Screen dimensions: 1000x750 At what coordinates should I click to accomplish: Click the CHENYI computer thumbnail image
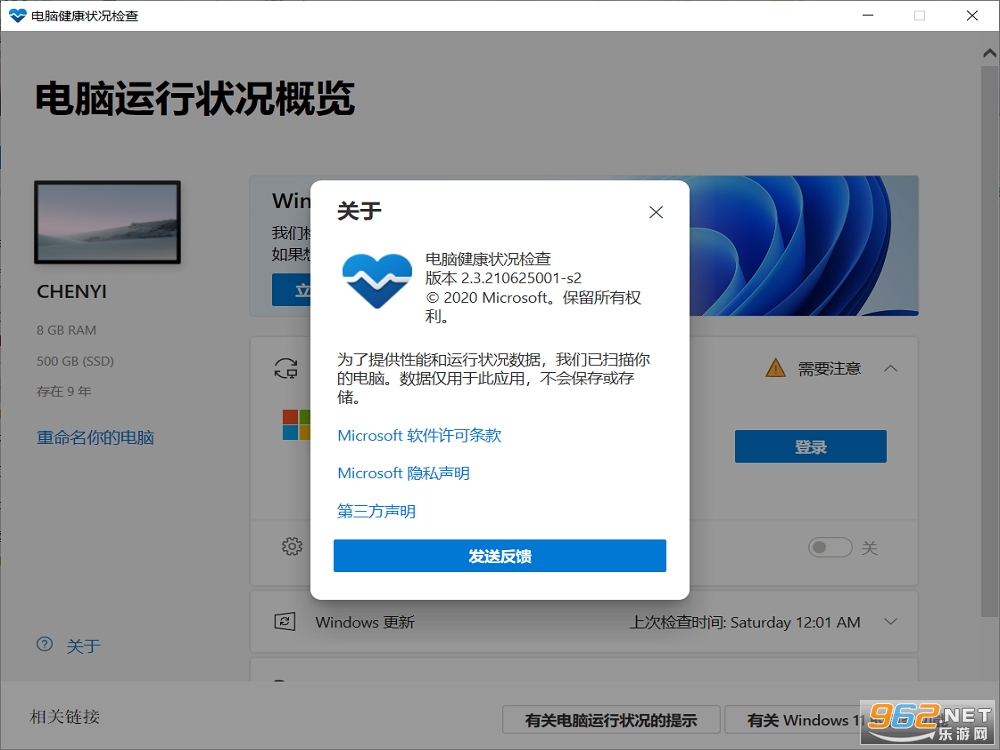click(x=107, y=222)
